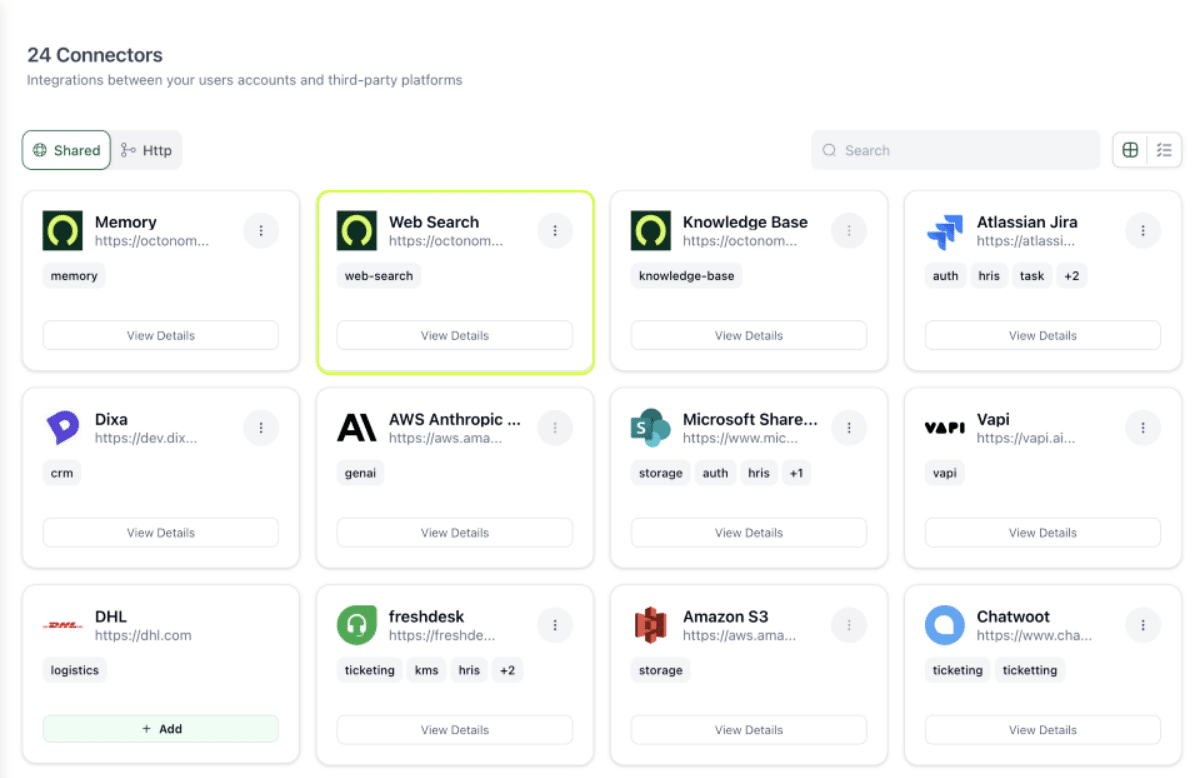The height and width of the screenshot is (778, 1200).
Task: Click the Amazon S3 logo icon
Action: [x=650, y=625]
